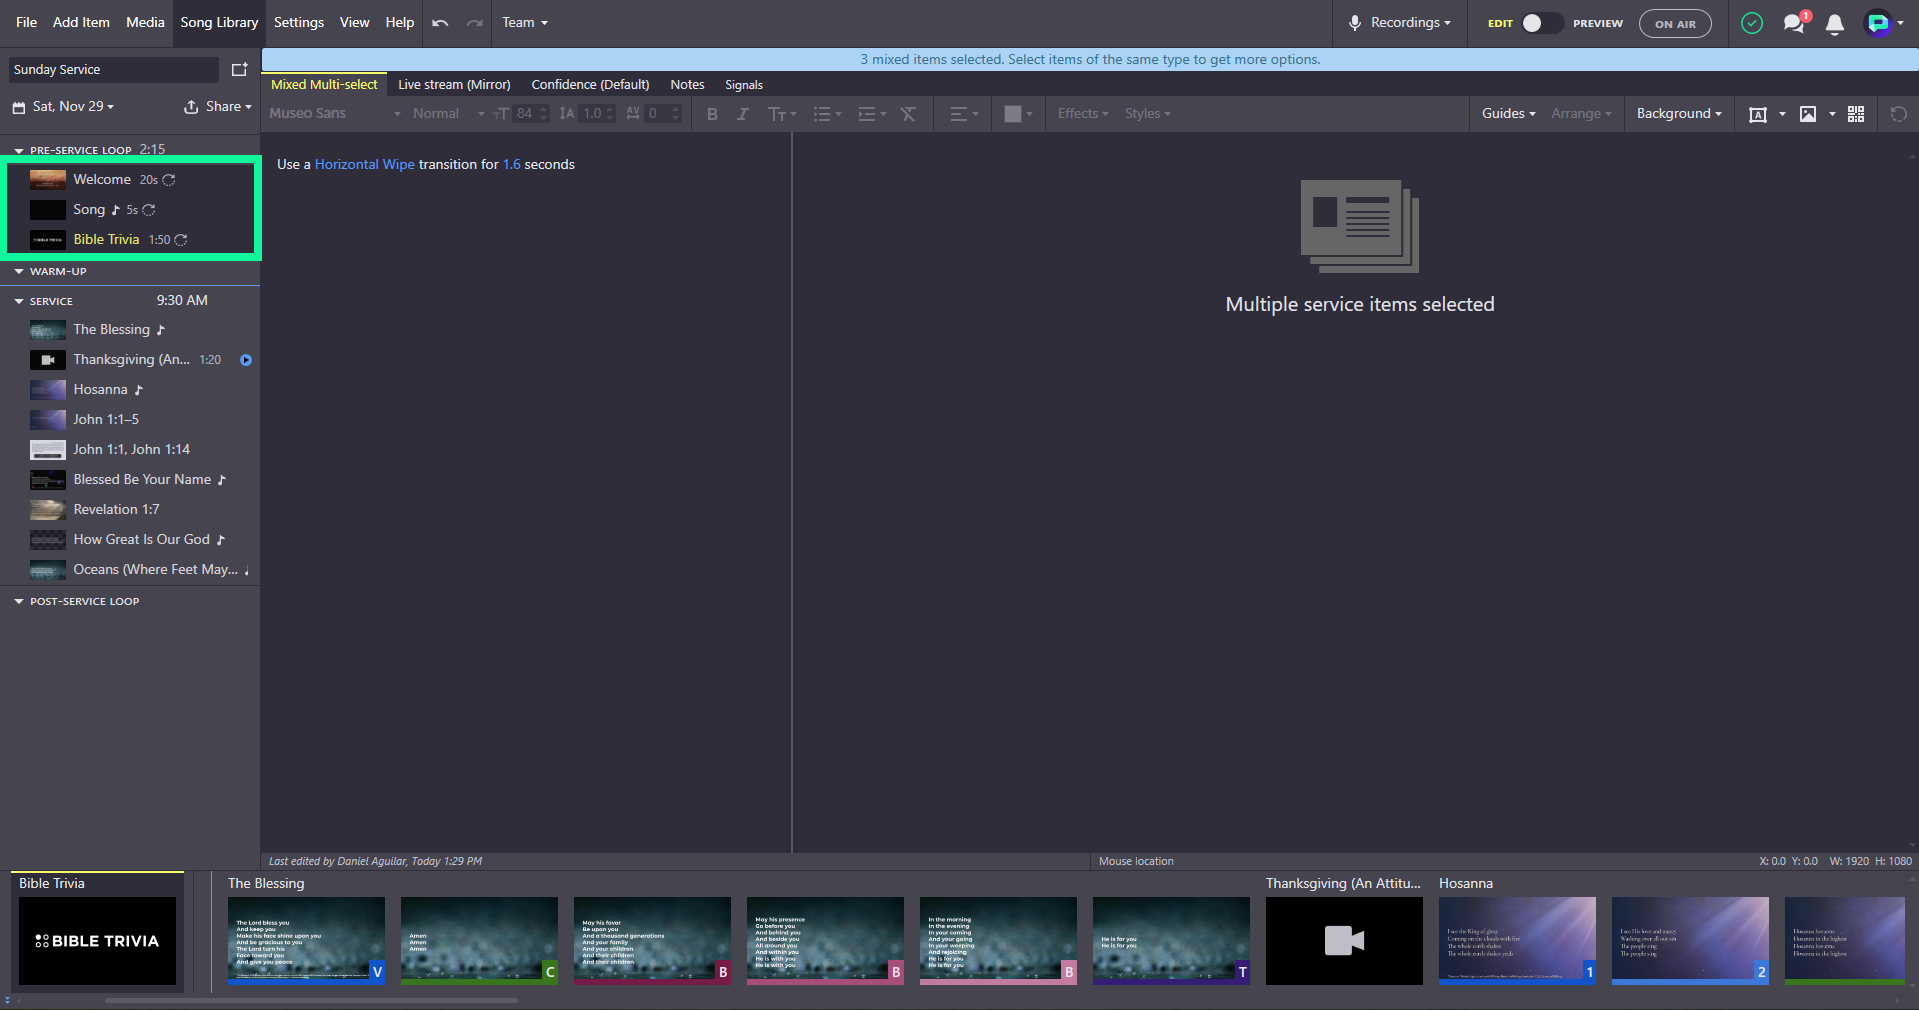Click the loop icon next to Welcome
1919x1010 pixels.
[x=169, y=180]
